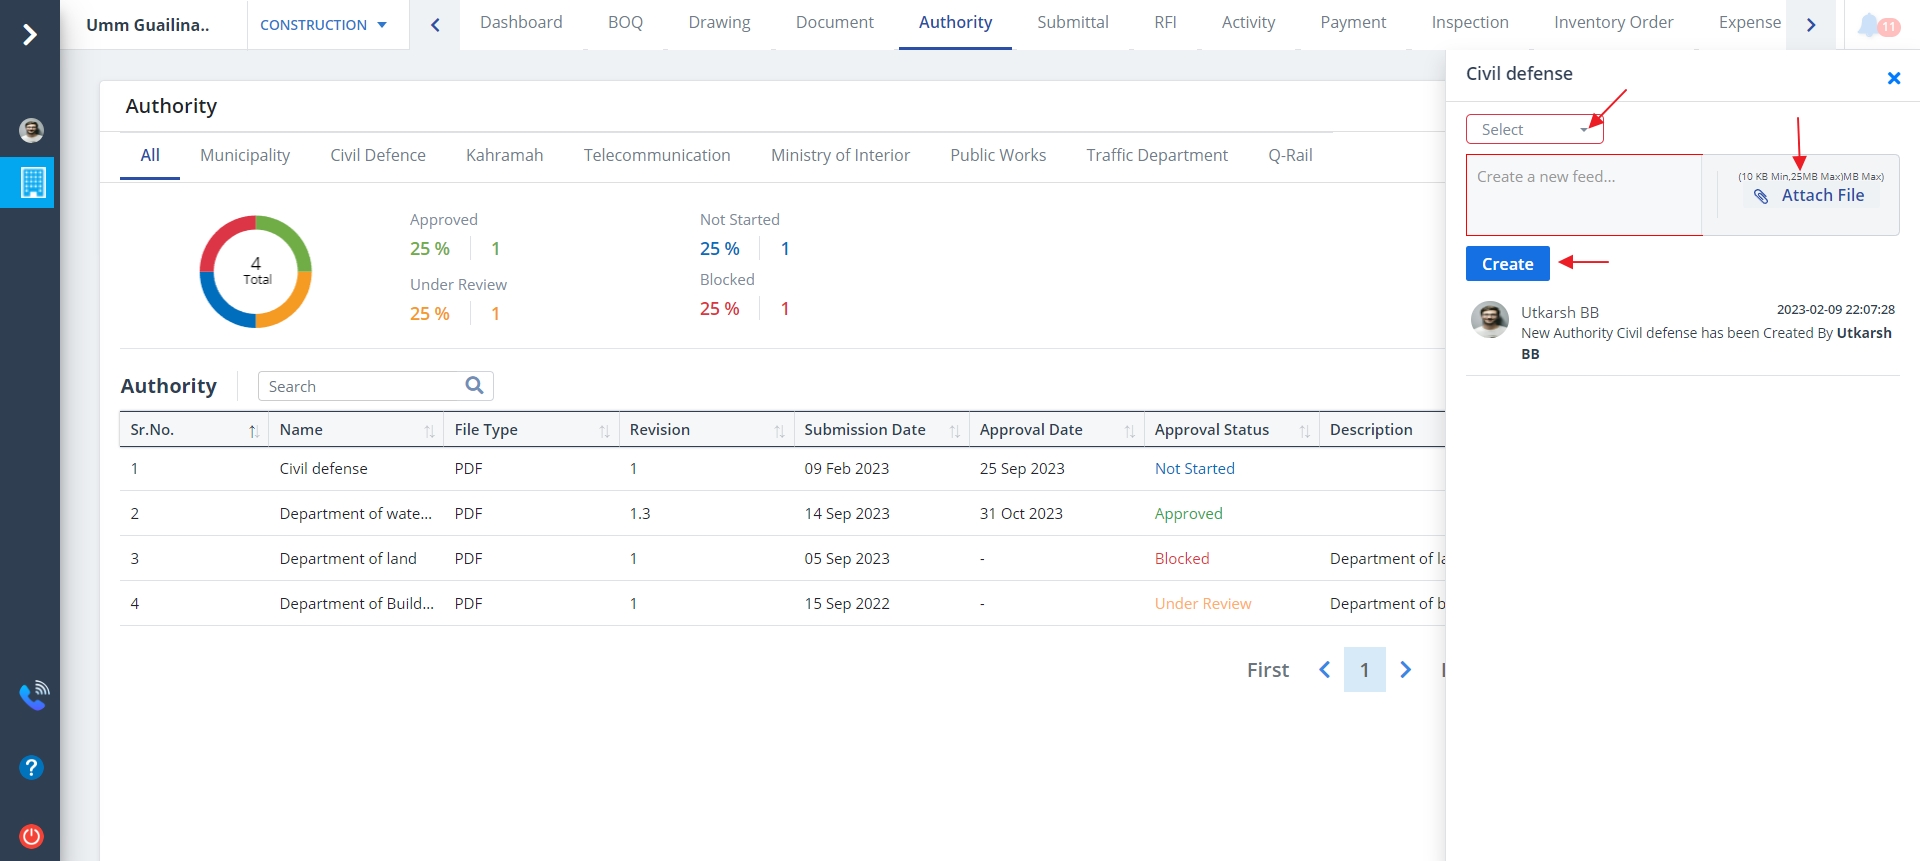Image resolution: width=1920 pixels, height=861 pixels.
Task: Open the help question mark icon
Action: 31,767
